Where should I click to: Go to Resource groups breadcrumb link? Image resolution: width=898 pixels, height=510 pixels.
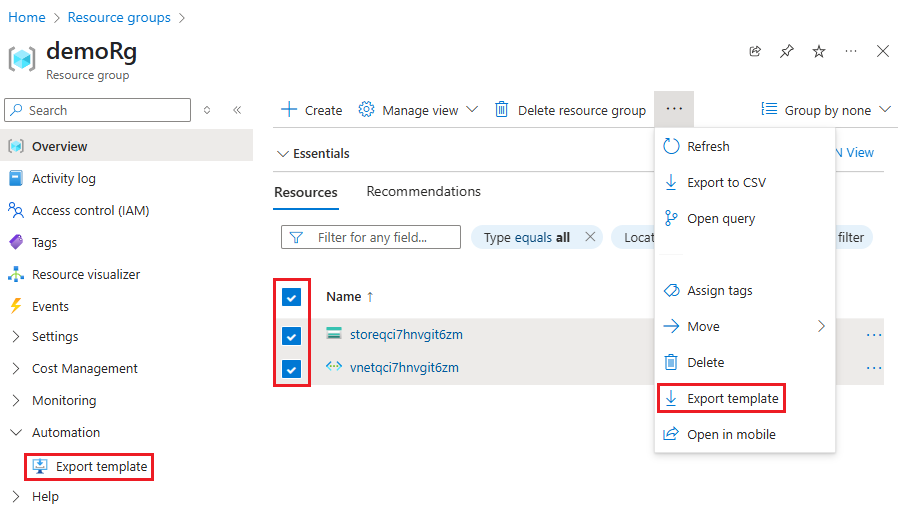119,18
